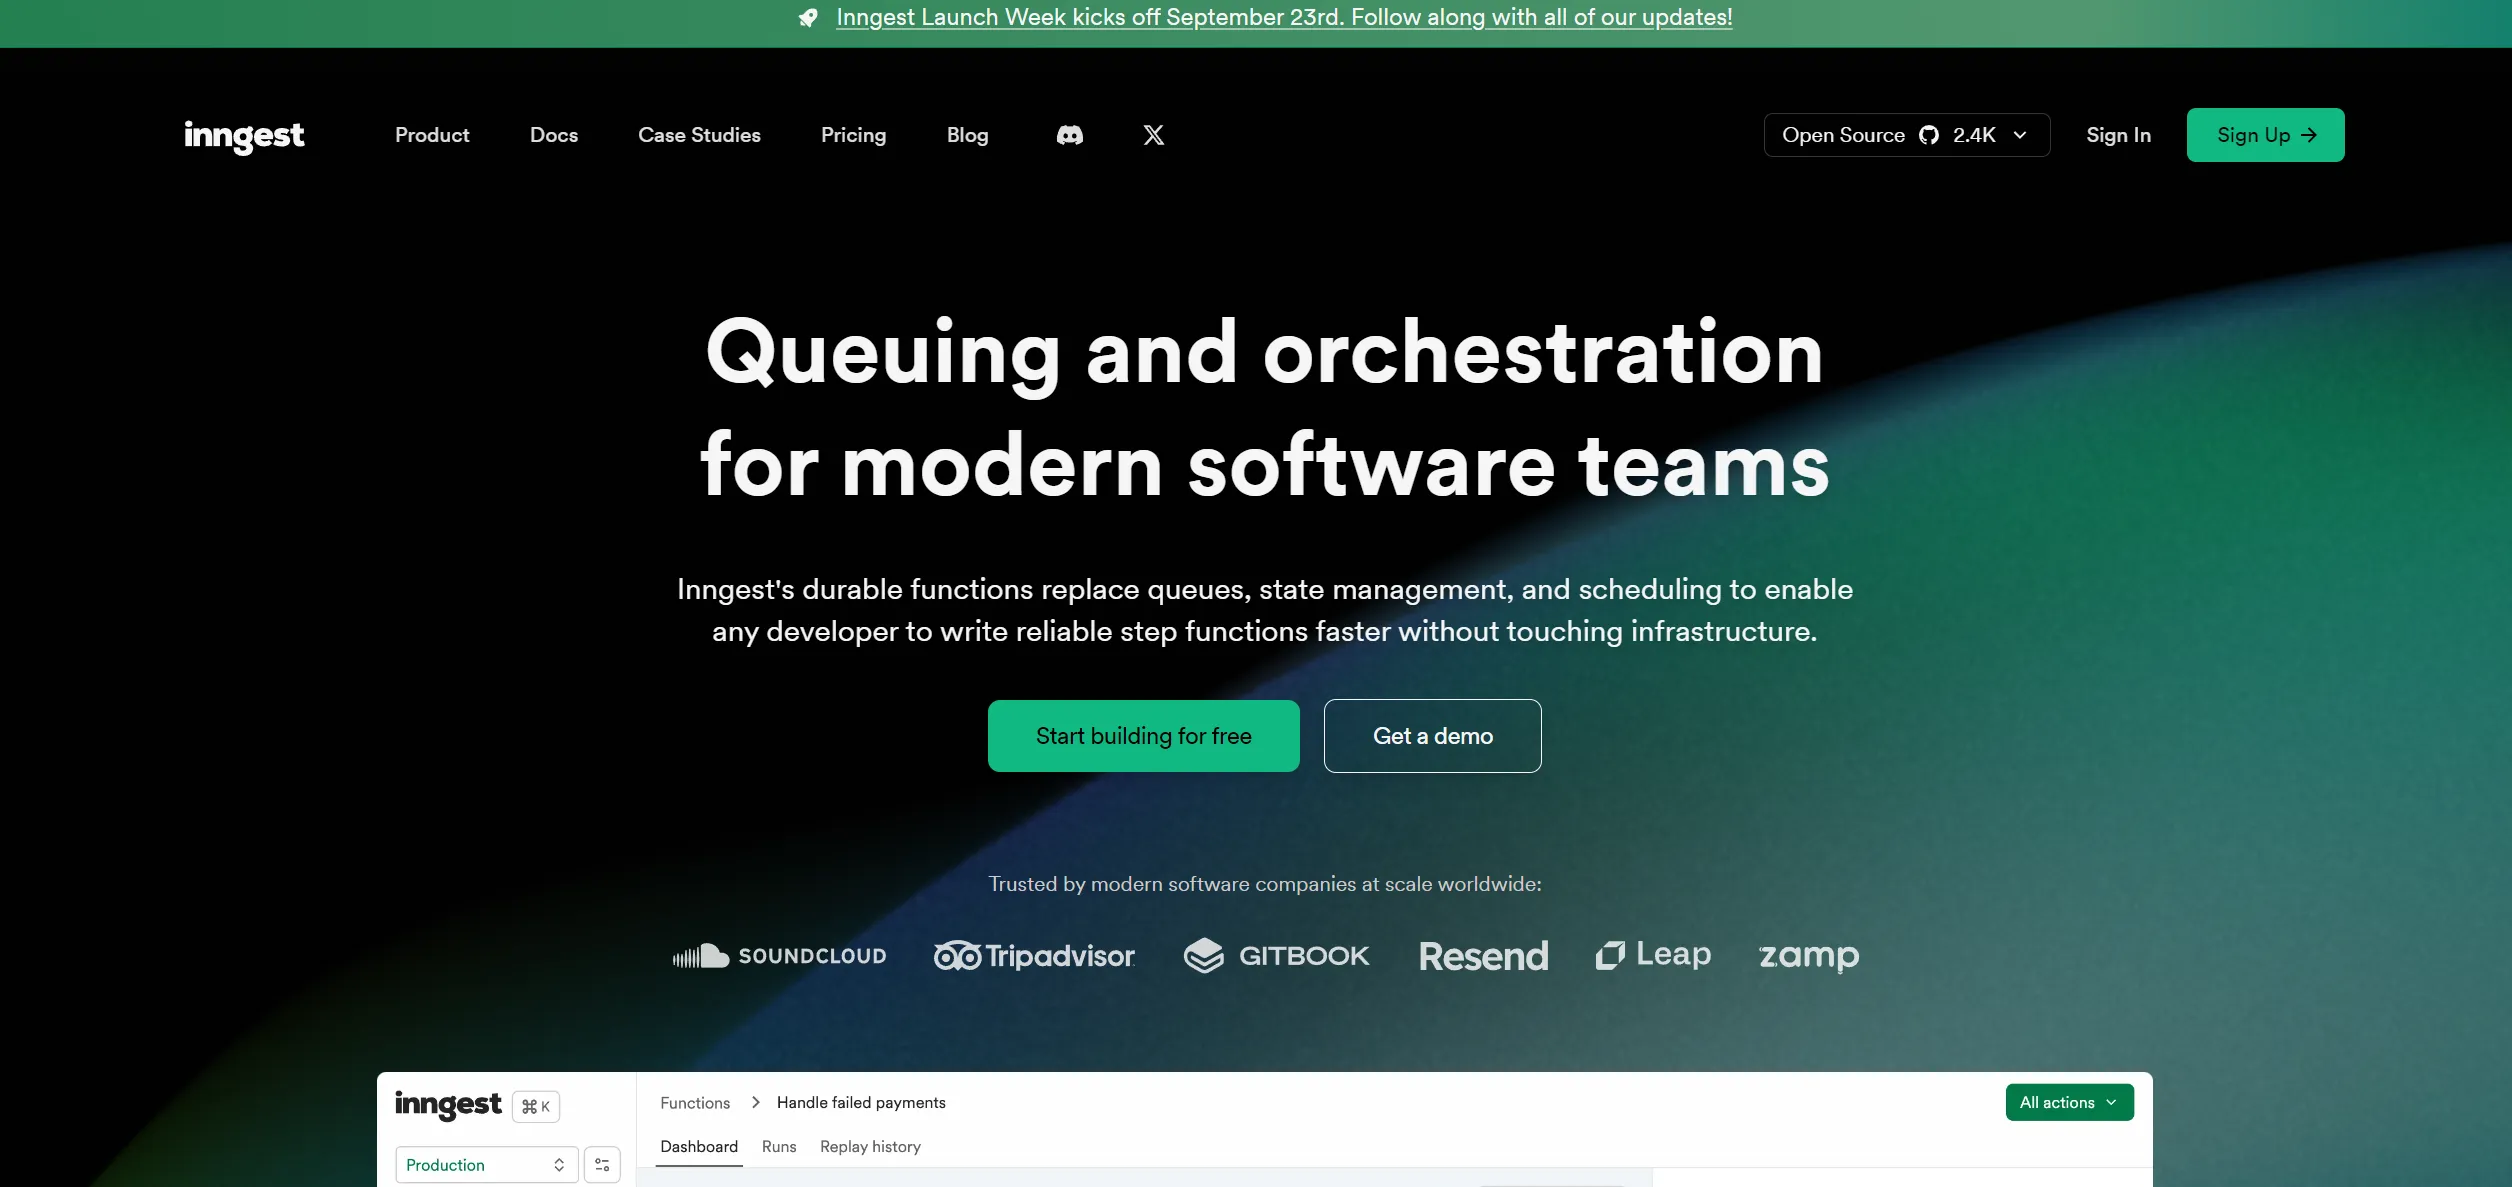Click the X (Twitter) icon in navbar
This screenshot has width=2512, height=1187.
(x=1154, y=135)
